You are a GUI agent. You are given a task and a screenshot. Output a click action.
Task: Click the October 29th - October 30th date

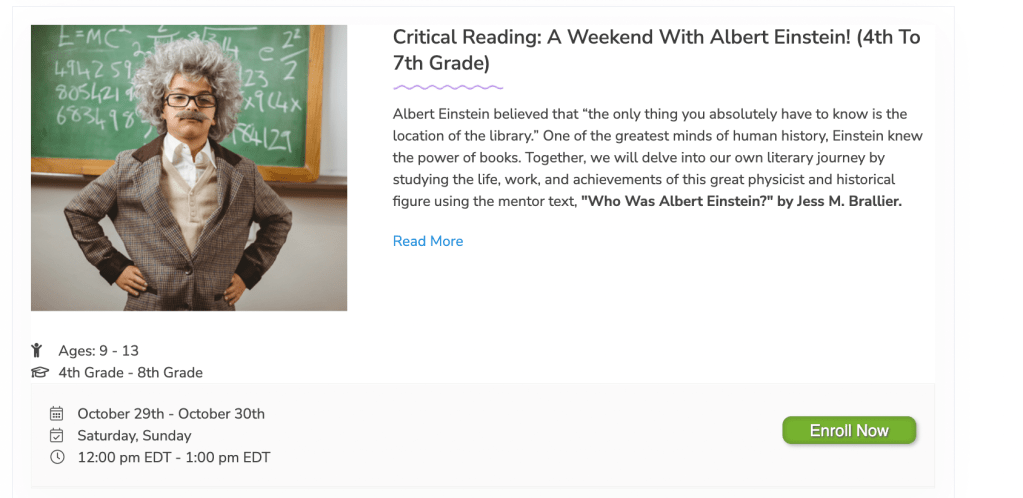coord(171,414)
